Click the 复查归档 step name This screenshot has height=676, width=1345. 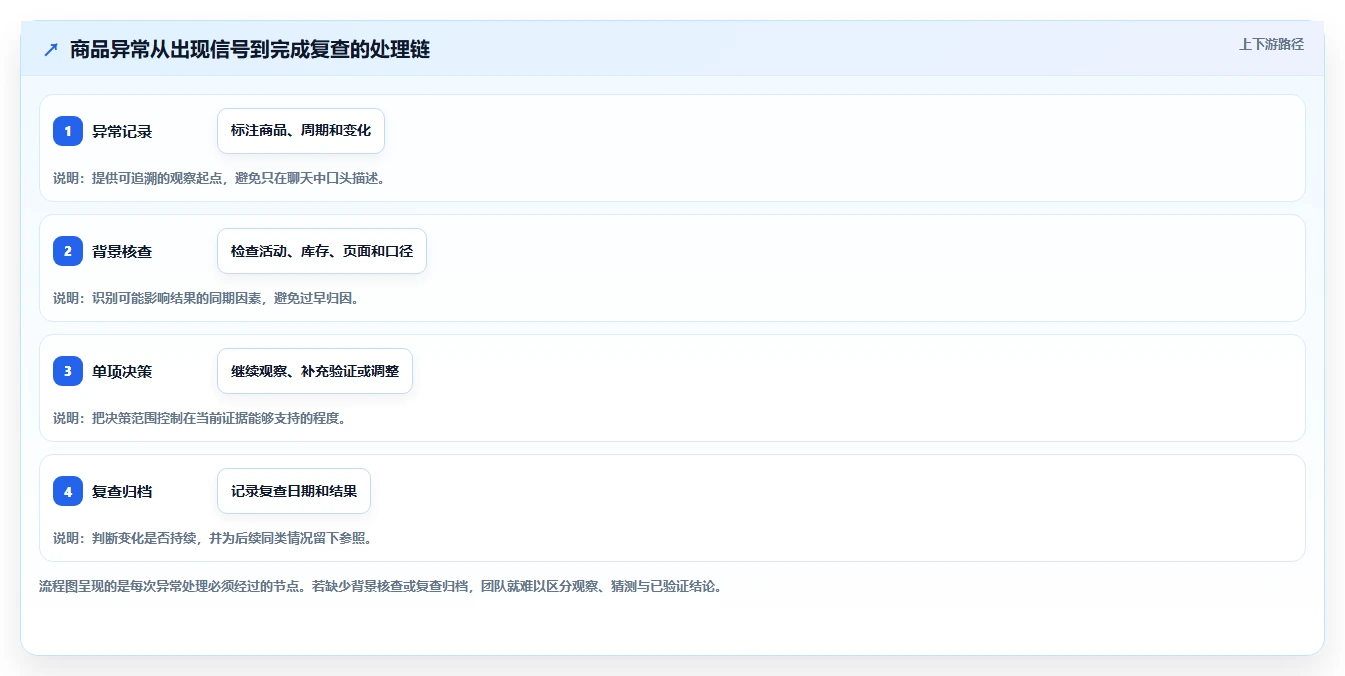[x=122, y=491]
